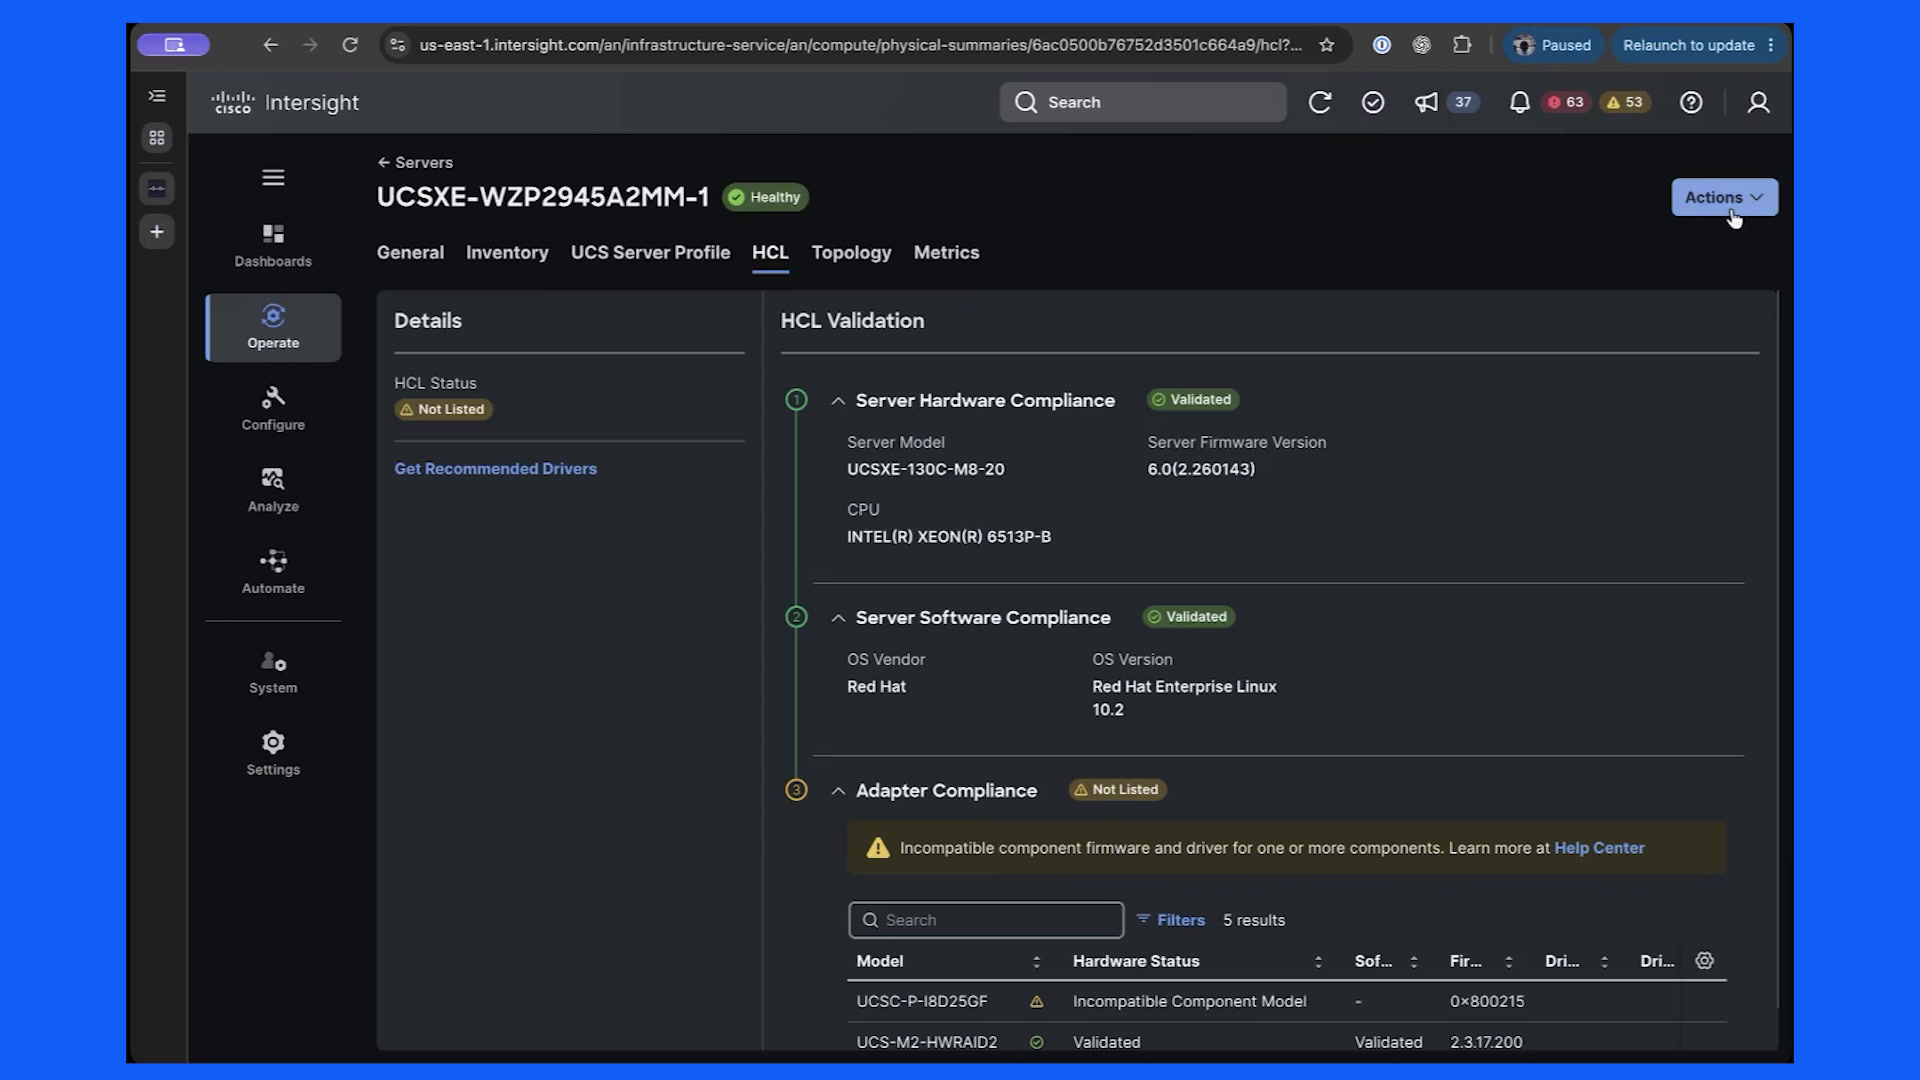Collapse Server Hardware Compliance section
This screenshot has height=1080, width=1920.
tap(838, 401)
